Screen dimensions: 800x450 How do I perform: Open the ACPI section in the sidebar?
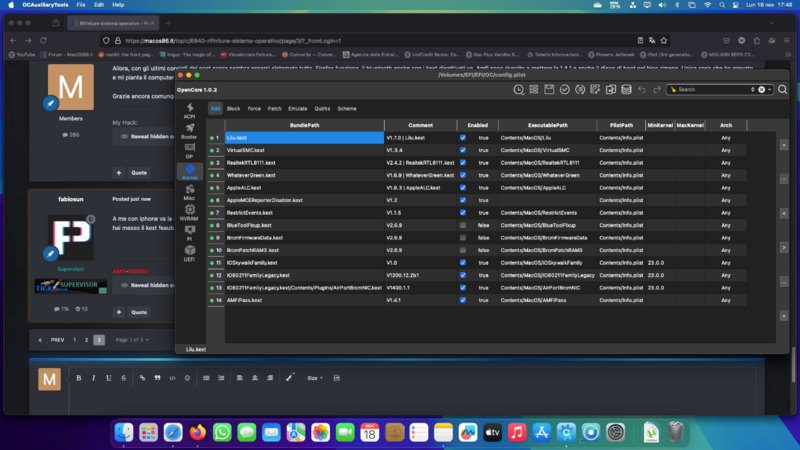pyautogui.click(x=189, y=110)
